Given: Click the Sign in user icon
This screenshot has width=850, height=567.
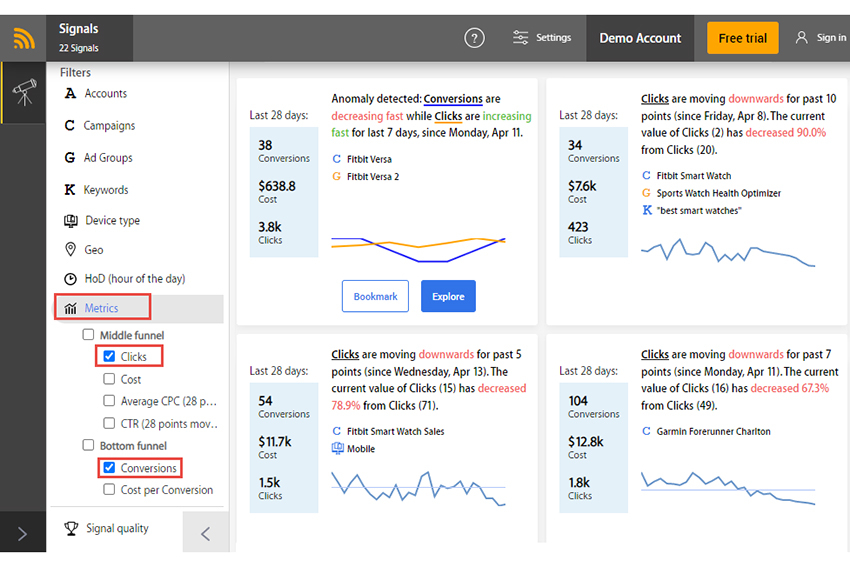Looking at the screenshot, I should [x=801, y=37].
